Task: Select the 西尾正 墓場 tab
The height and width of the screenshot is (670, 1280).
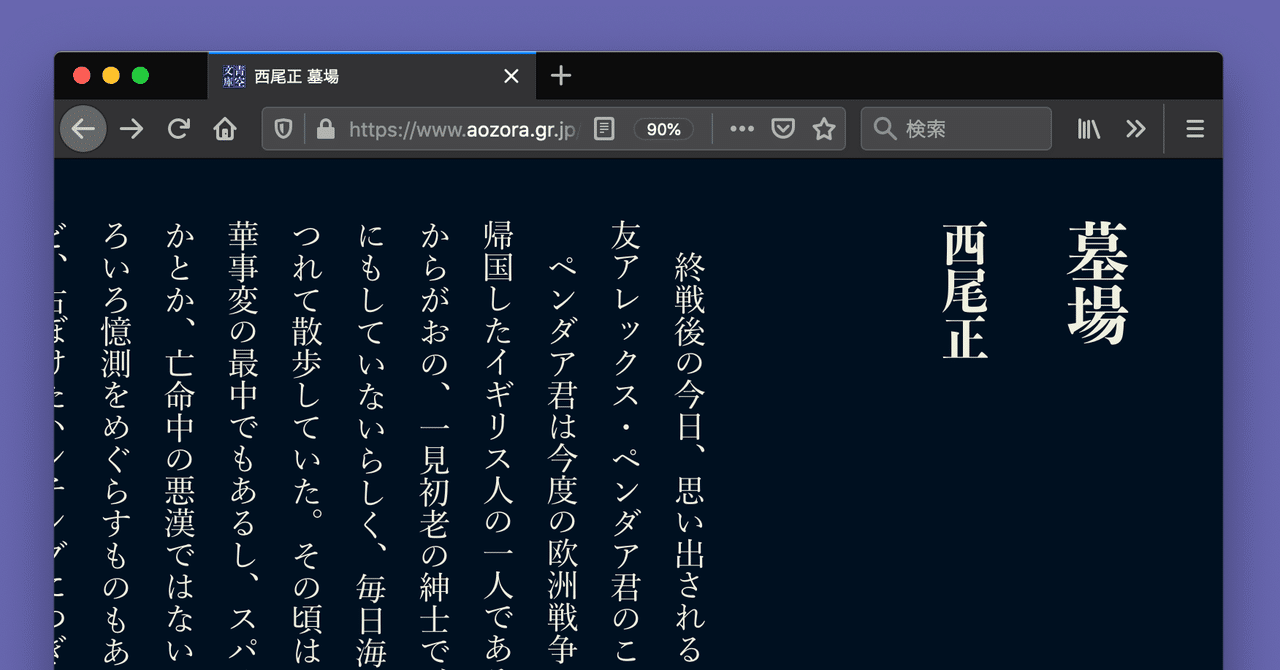Action: click(x=372, y=76)
